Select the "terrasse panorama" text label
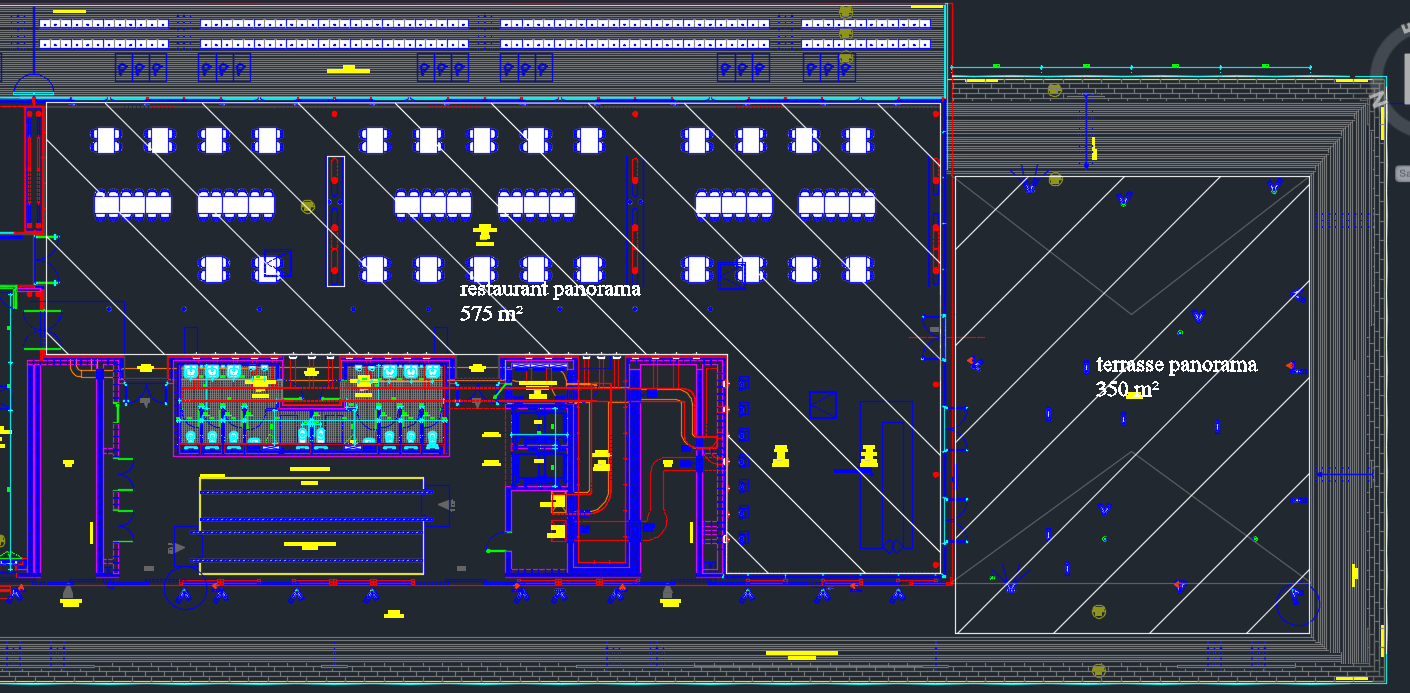This screenshot has height=693, width=1410. [1176, 365]
